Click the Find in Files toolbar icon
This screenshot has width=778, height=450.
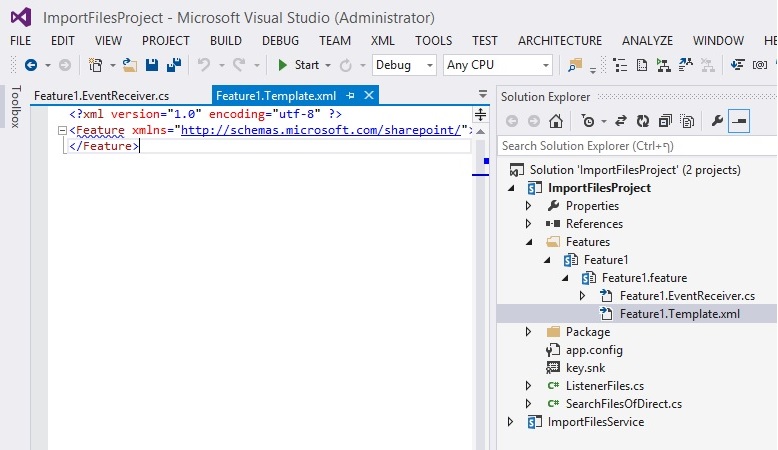pyautogui.click(x=575, y=65)
